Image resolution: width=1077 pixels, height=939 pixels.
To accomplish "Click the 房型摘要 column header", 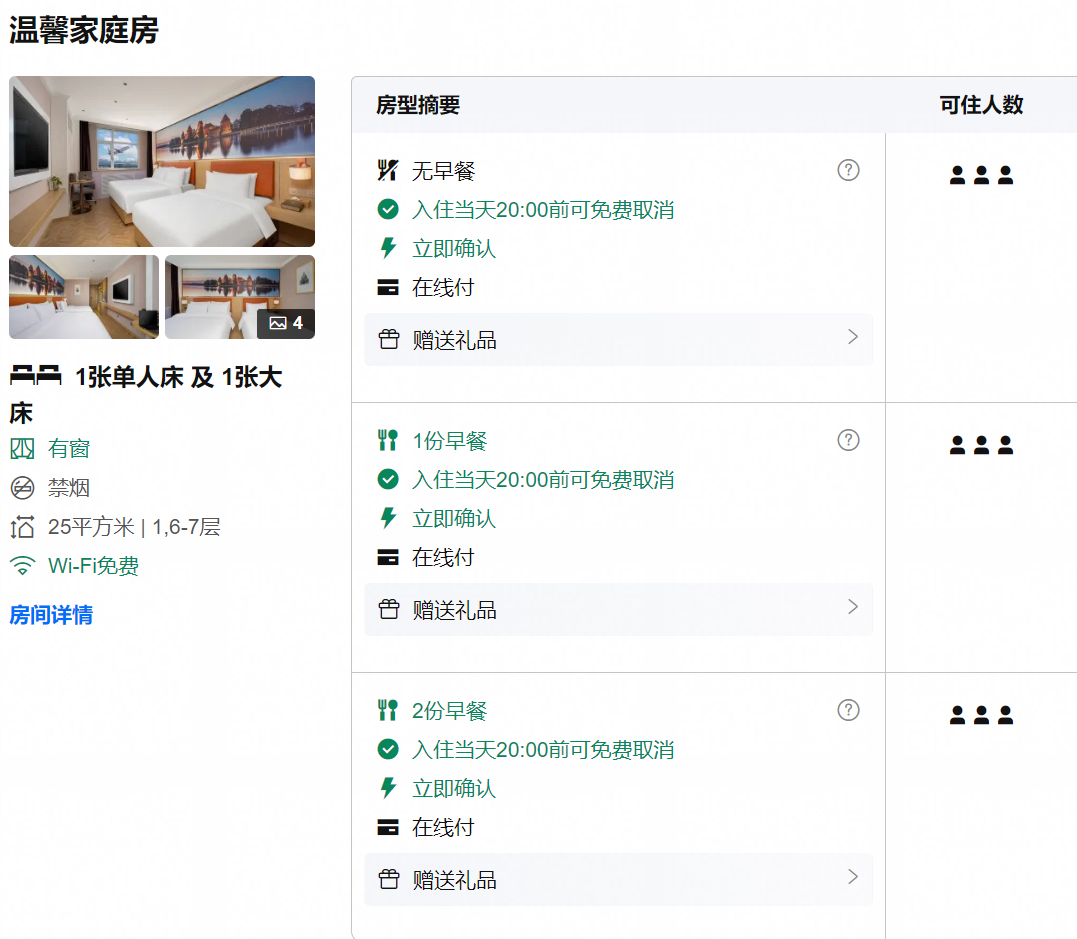I will pos(418,105).
